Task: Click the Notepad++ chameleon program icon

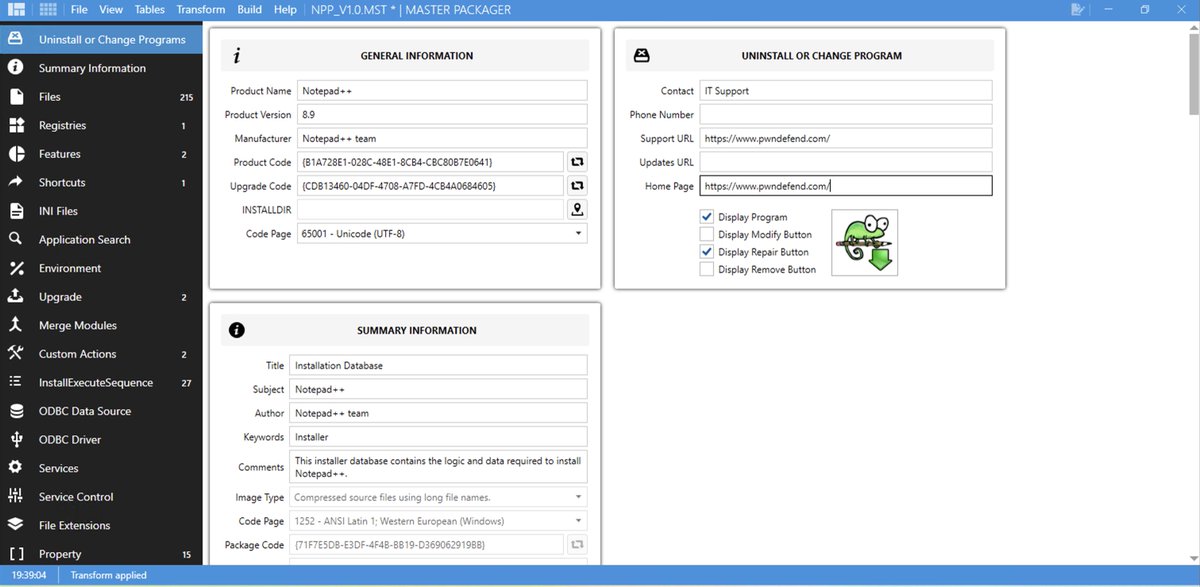Action: (865, 242)
